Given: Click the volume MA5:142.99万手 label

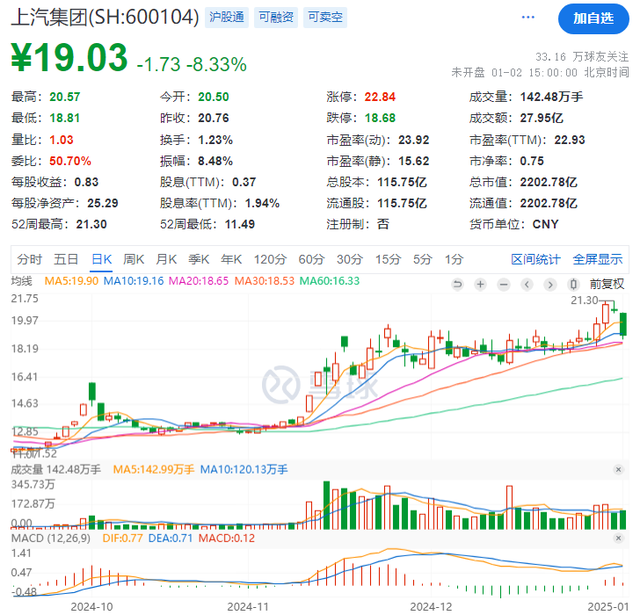Looking at the screenshot, I should [x=153, y=470].
